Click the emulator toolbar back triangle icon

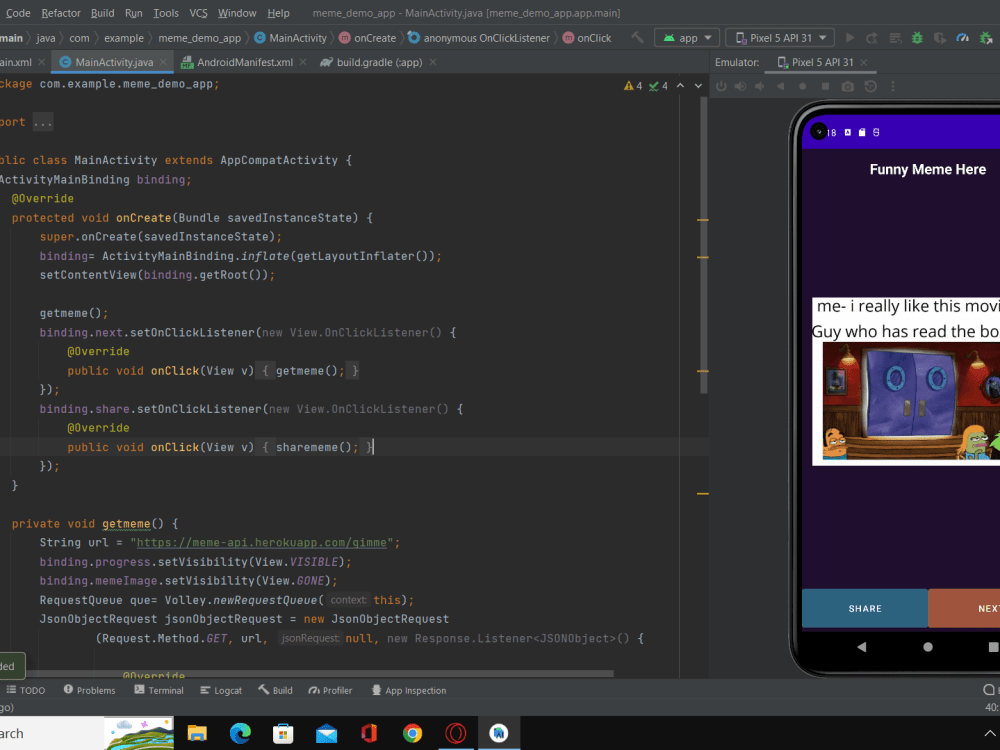[x=781, y=86]
